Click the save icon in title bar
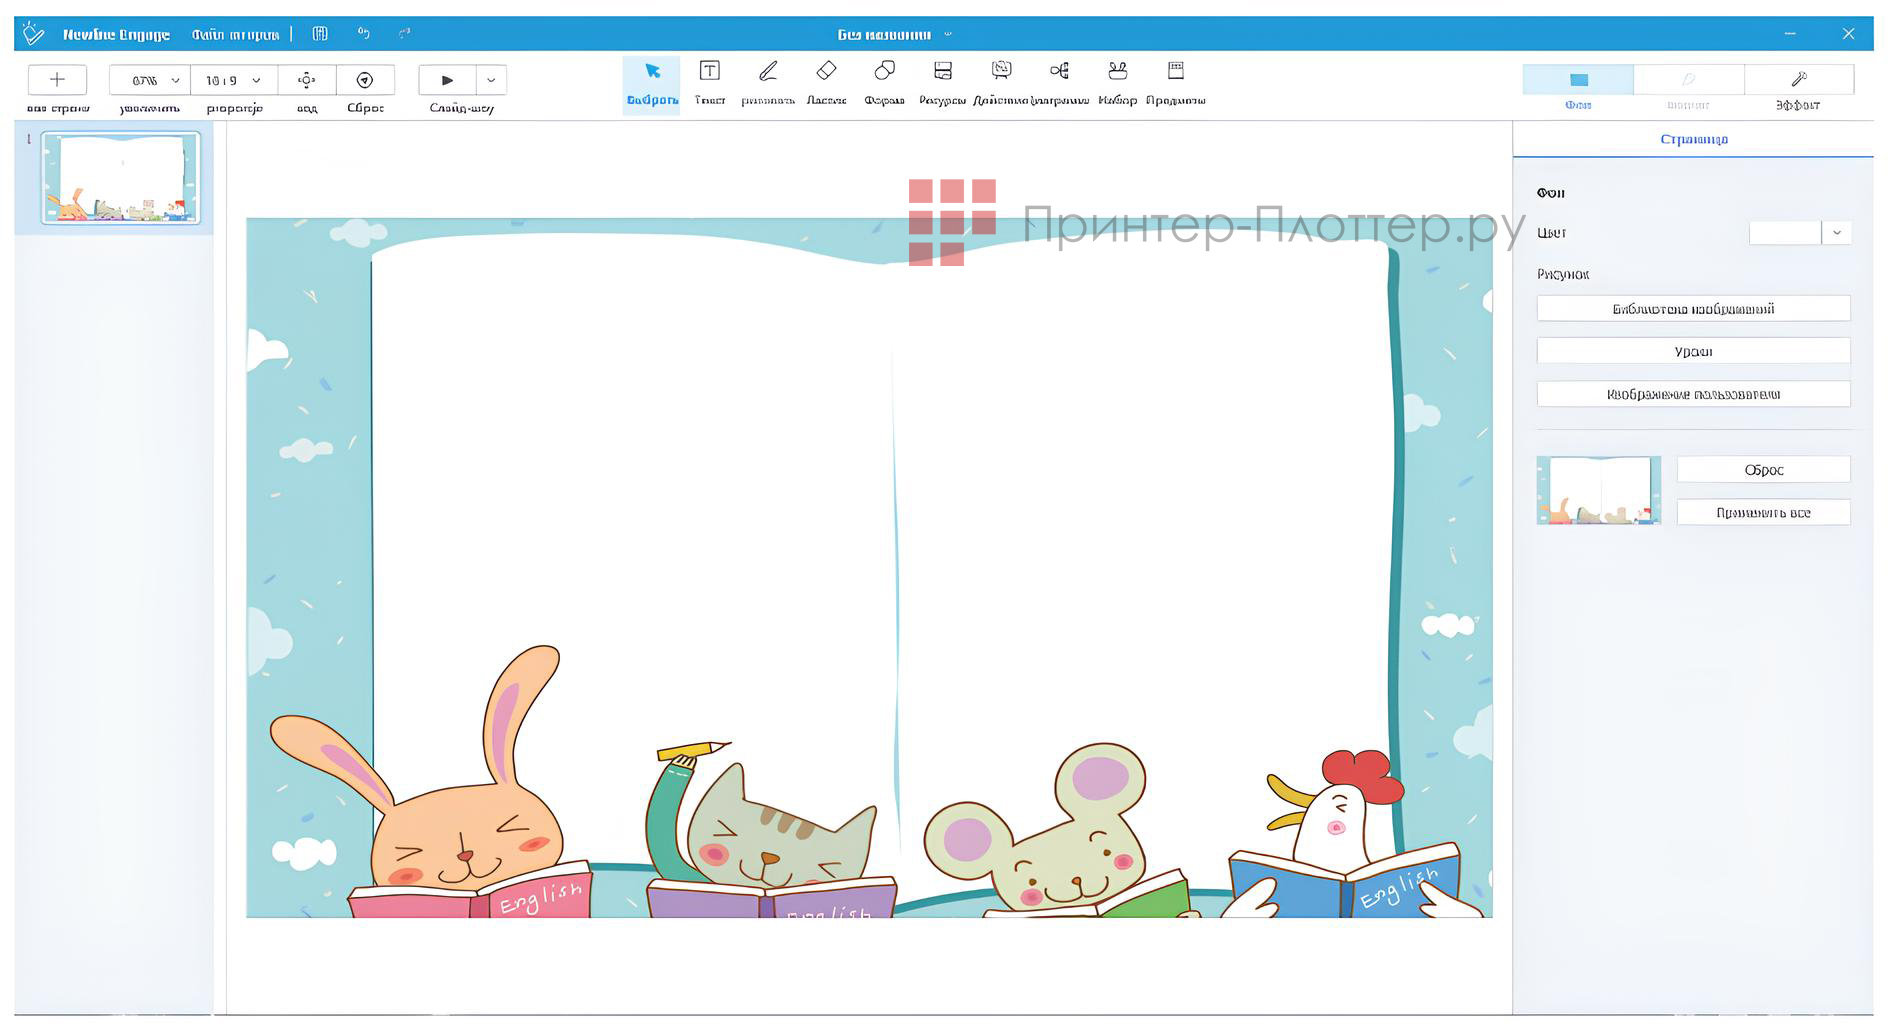 click(320, 34)
